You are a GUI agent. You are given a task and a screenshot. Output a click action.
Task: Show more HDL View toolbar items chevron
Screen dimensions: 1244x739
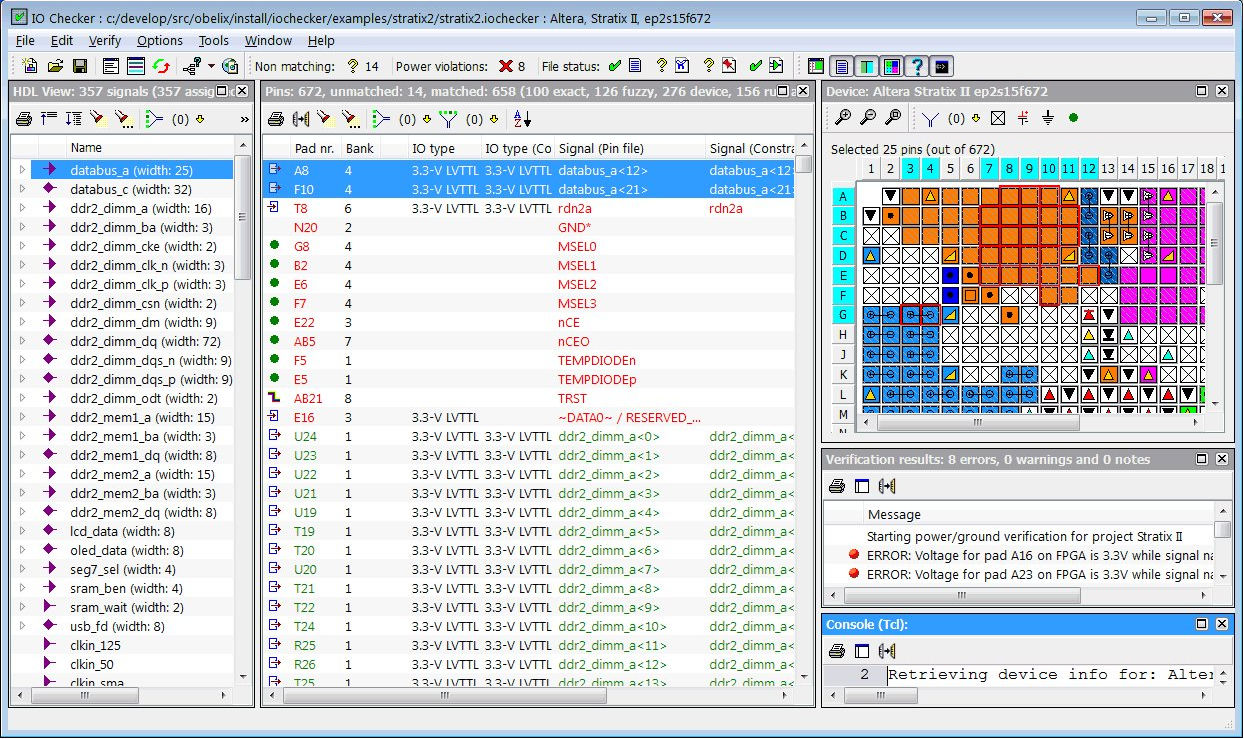click(x=245, y=119)
